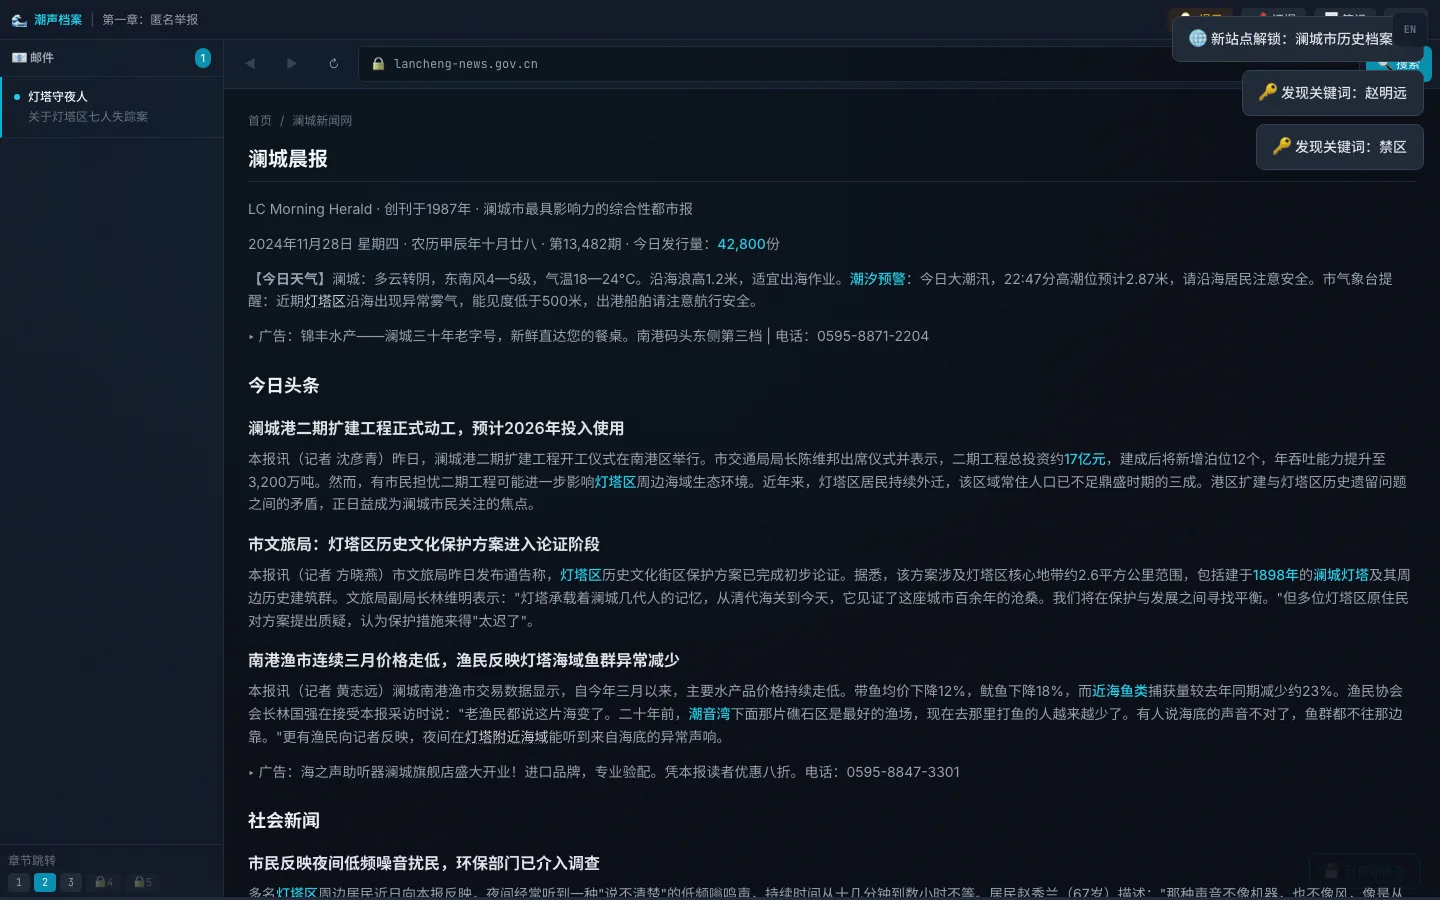1440x900 pixels.
Task: Go forward with the browser forward arrow
Action: 292,64
